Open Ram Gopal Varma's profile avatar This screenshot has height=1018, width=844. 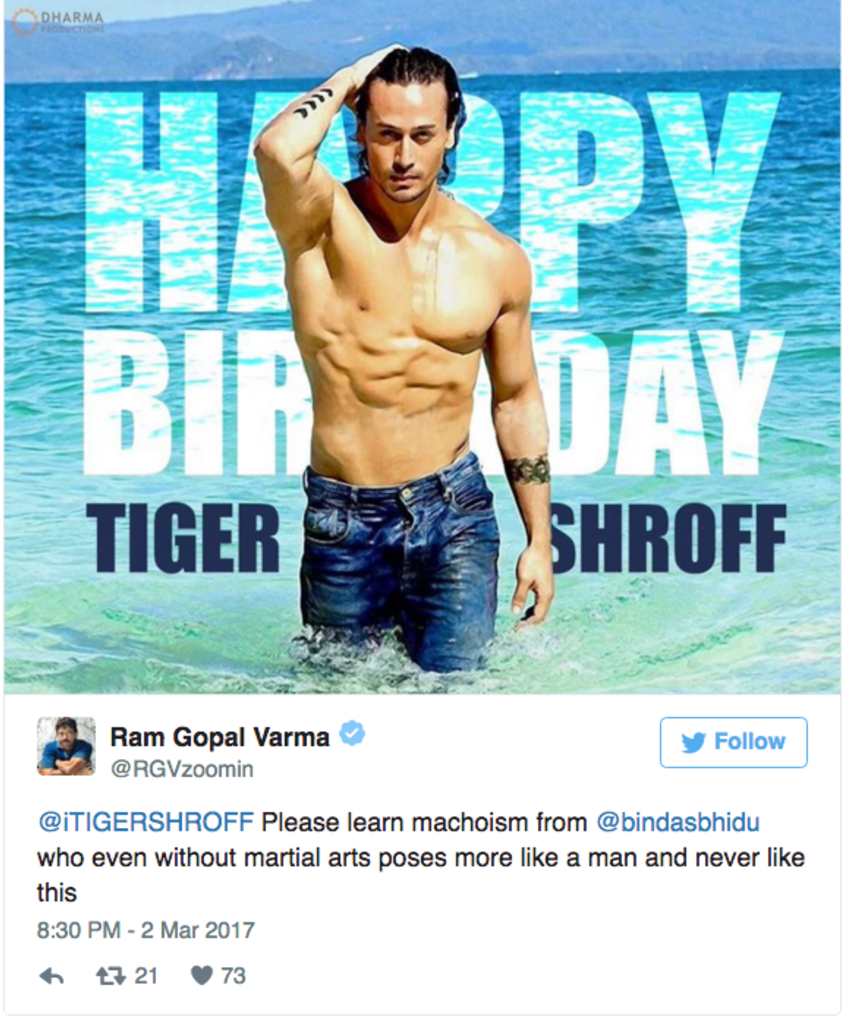tap(66, 746)
